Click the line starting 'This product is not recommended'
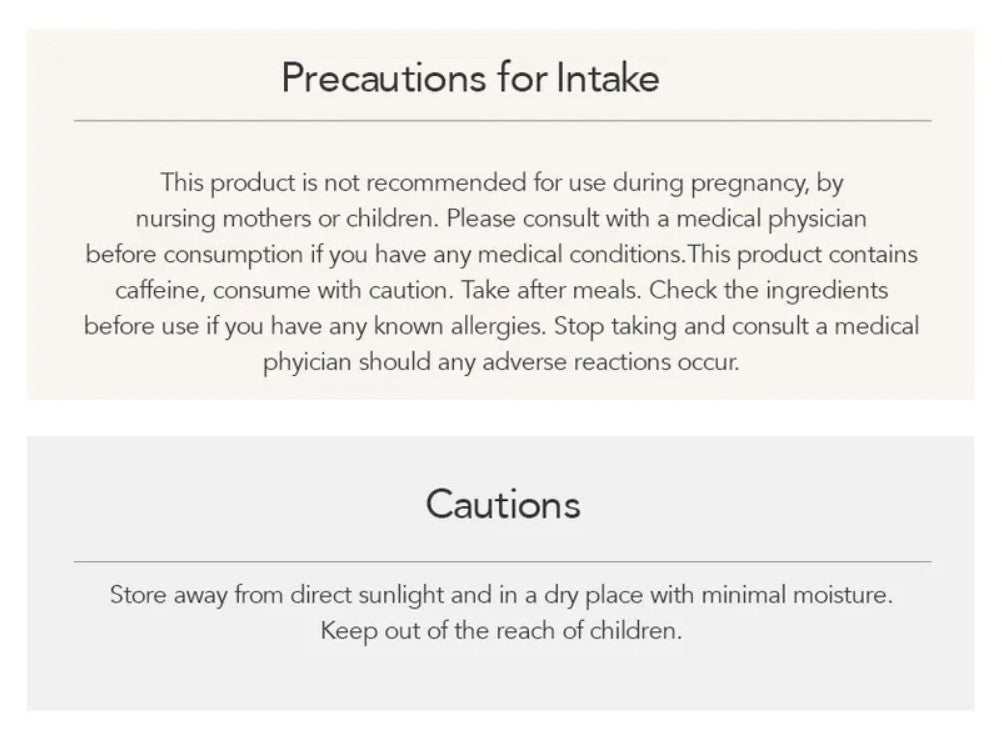1002x738 pixels. tap(502, 183)
